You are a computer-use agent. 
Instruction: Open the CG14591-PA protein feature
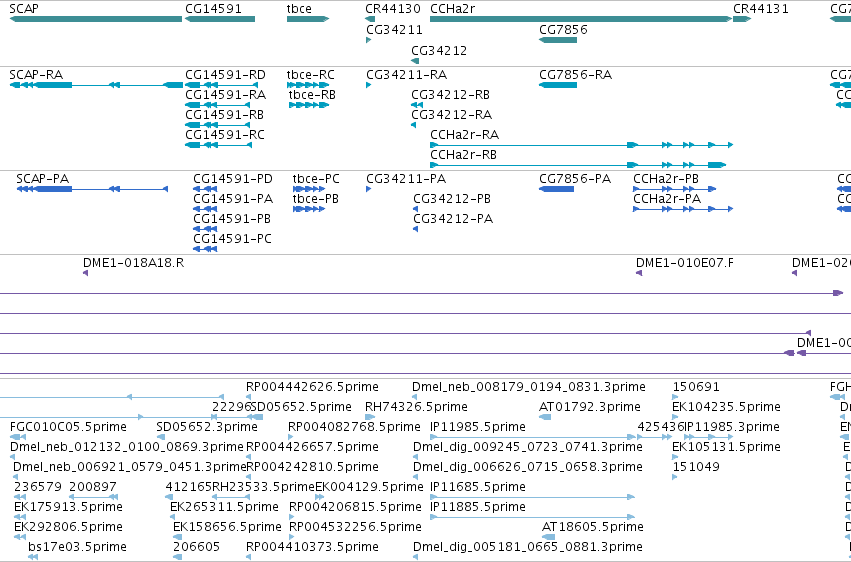click(205, 209)
